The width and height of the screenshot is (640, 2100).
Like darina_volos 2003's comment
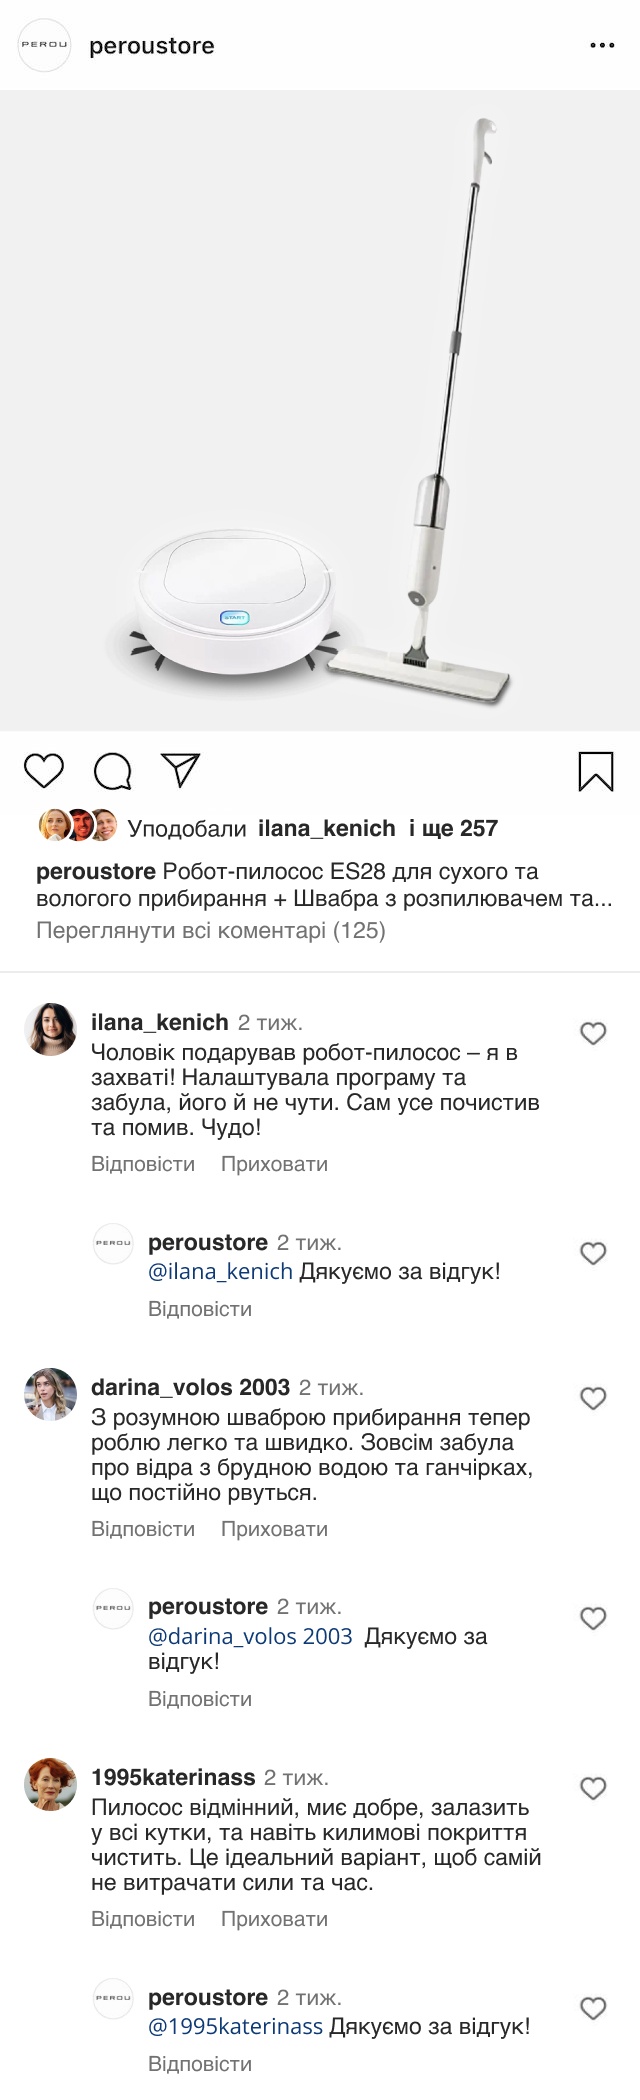point(594,1398)
